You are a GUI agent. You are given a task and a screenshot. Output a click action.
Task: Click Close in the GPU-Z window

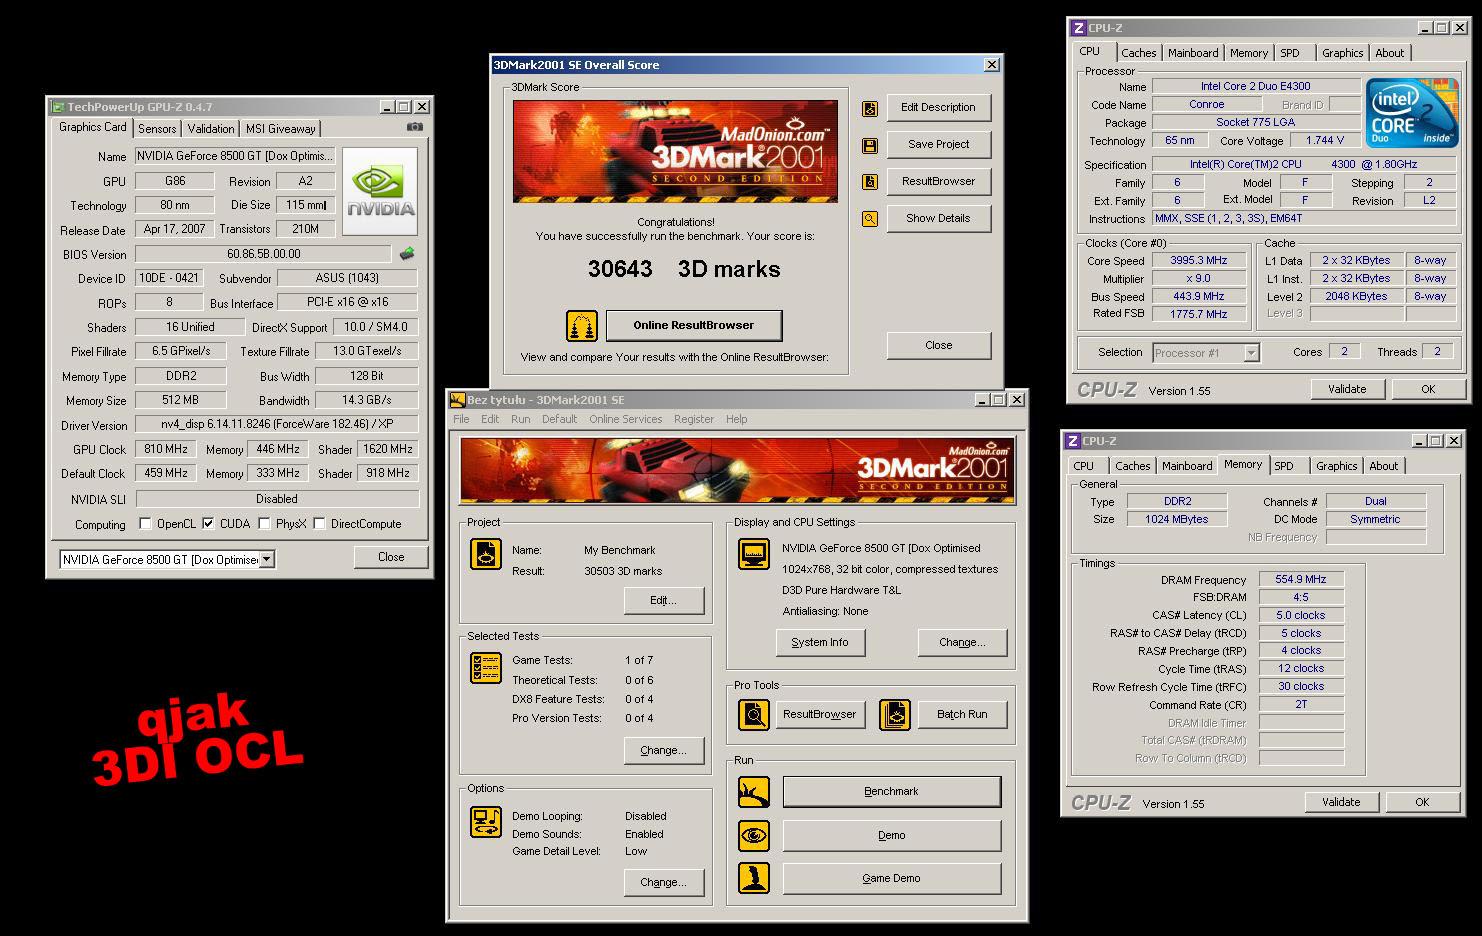coord(391,558)
